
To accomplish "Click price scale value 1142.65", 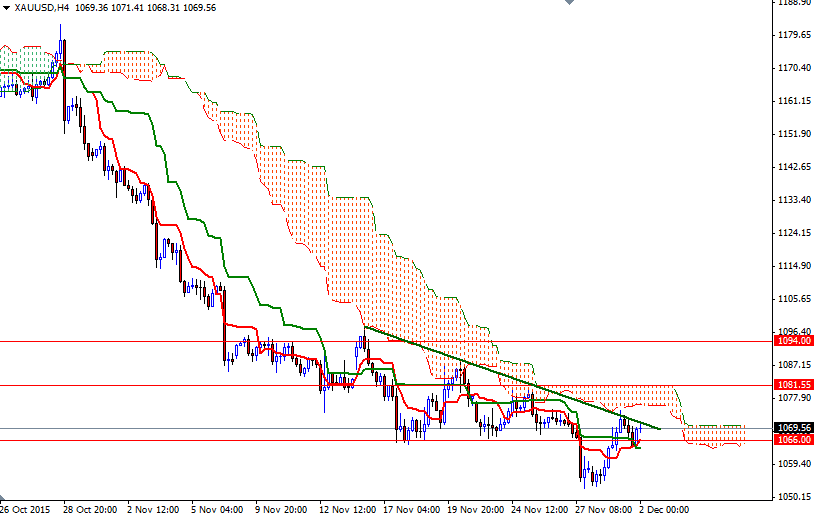I will pos(794,167).
